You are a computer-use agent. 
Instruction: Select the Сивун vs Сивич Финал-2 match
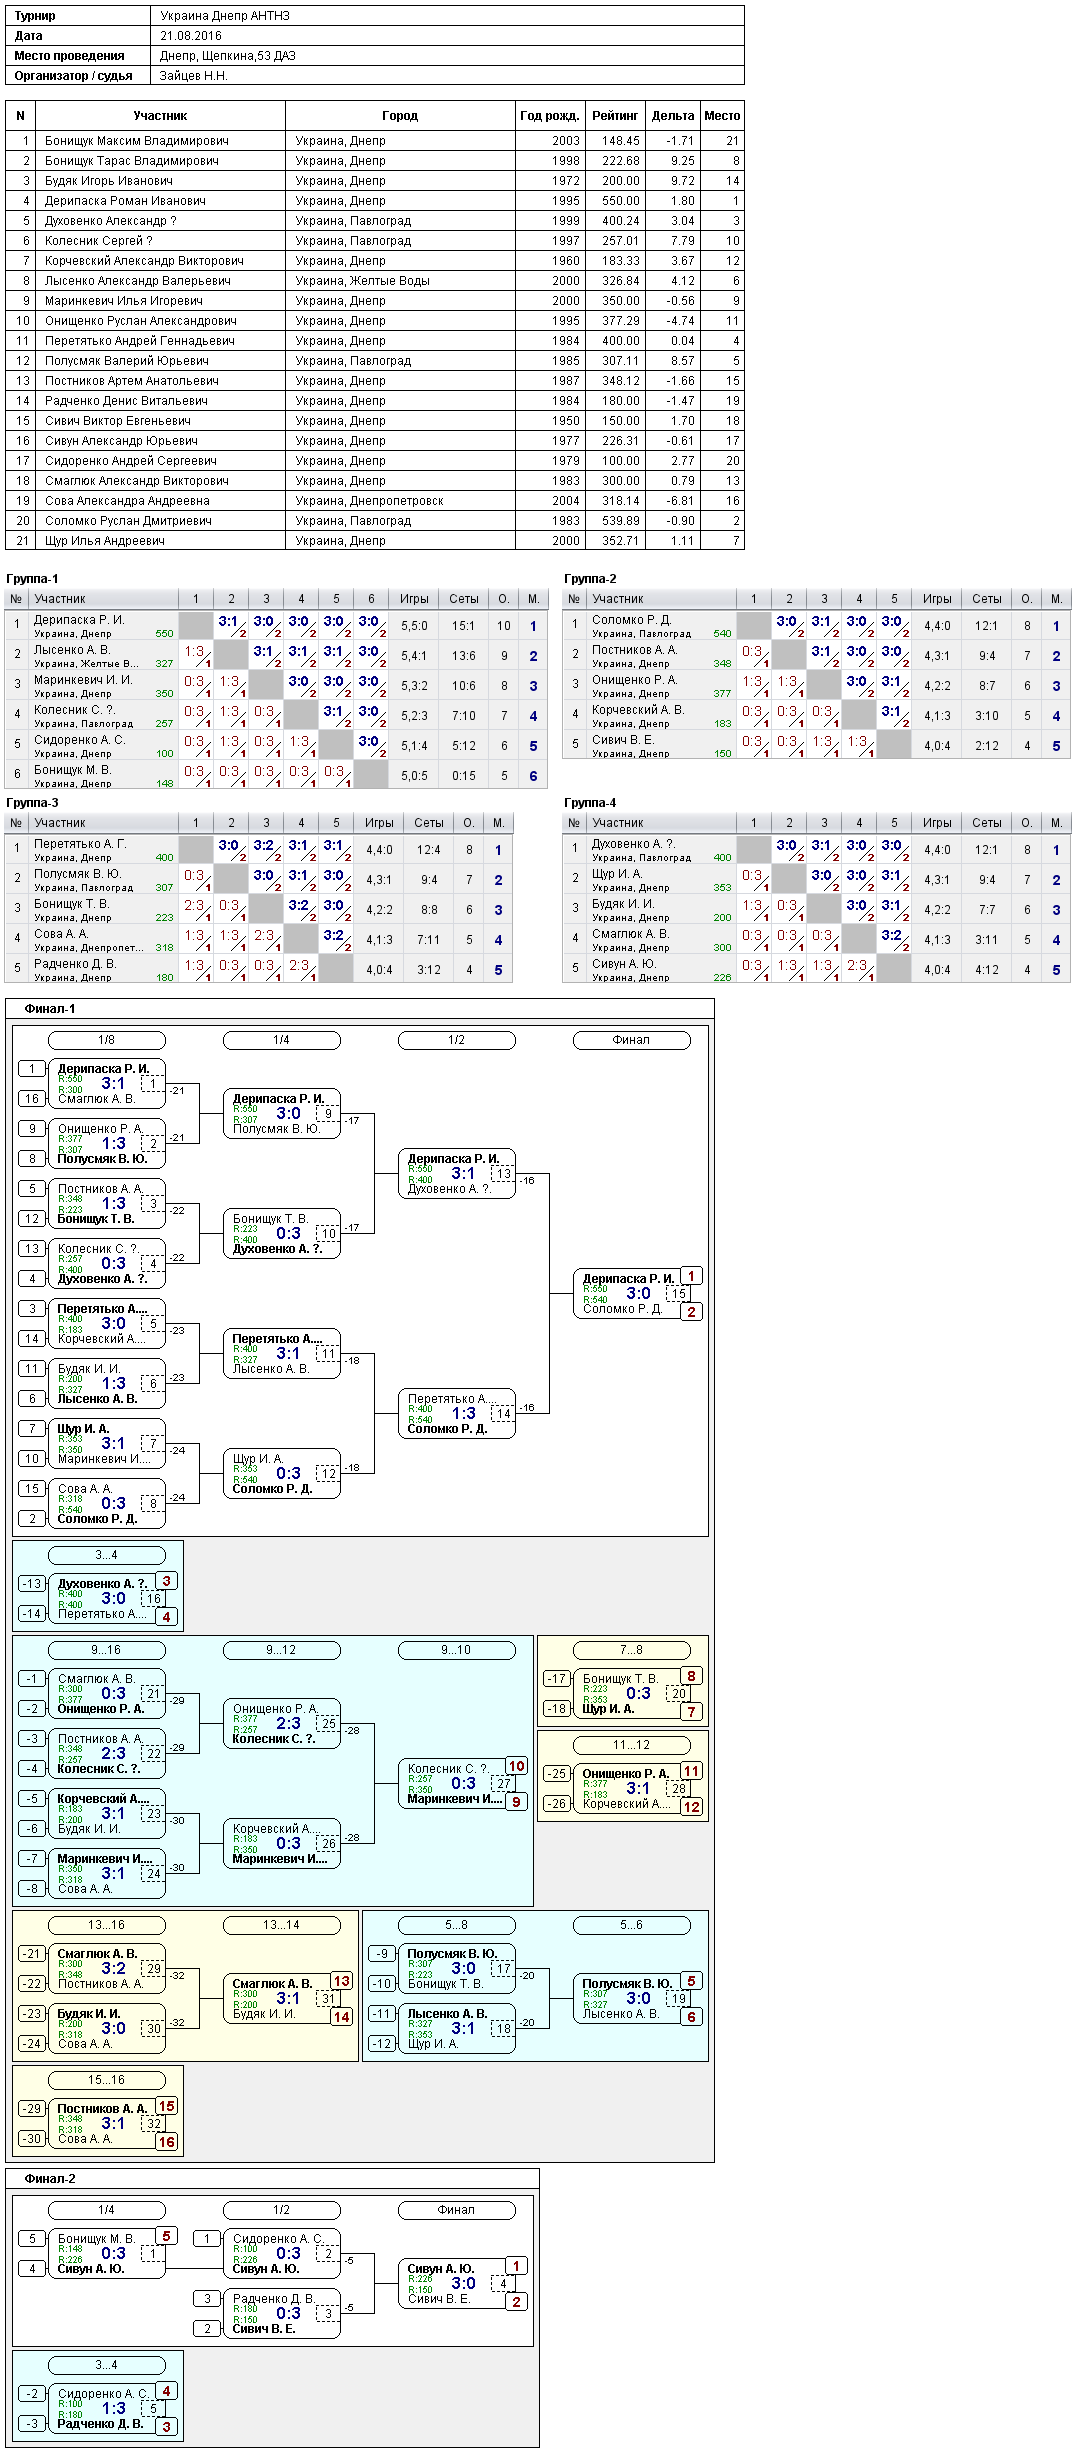tap(457, 2284)
